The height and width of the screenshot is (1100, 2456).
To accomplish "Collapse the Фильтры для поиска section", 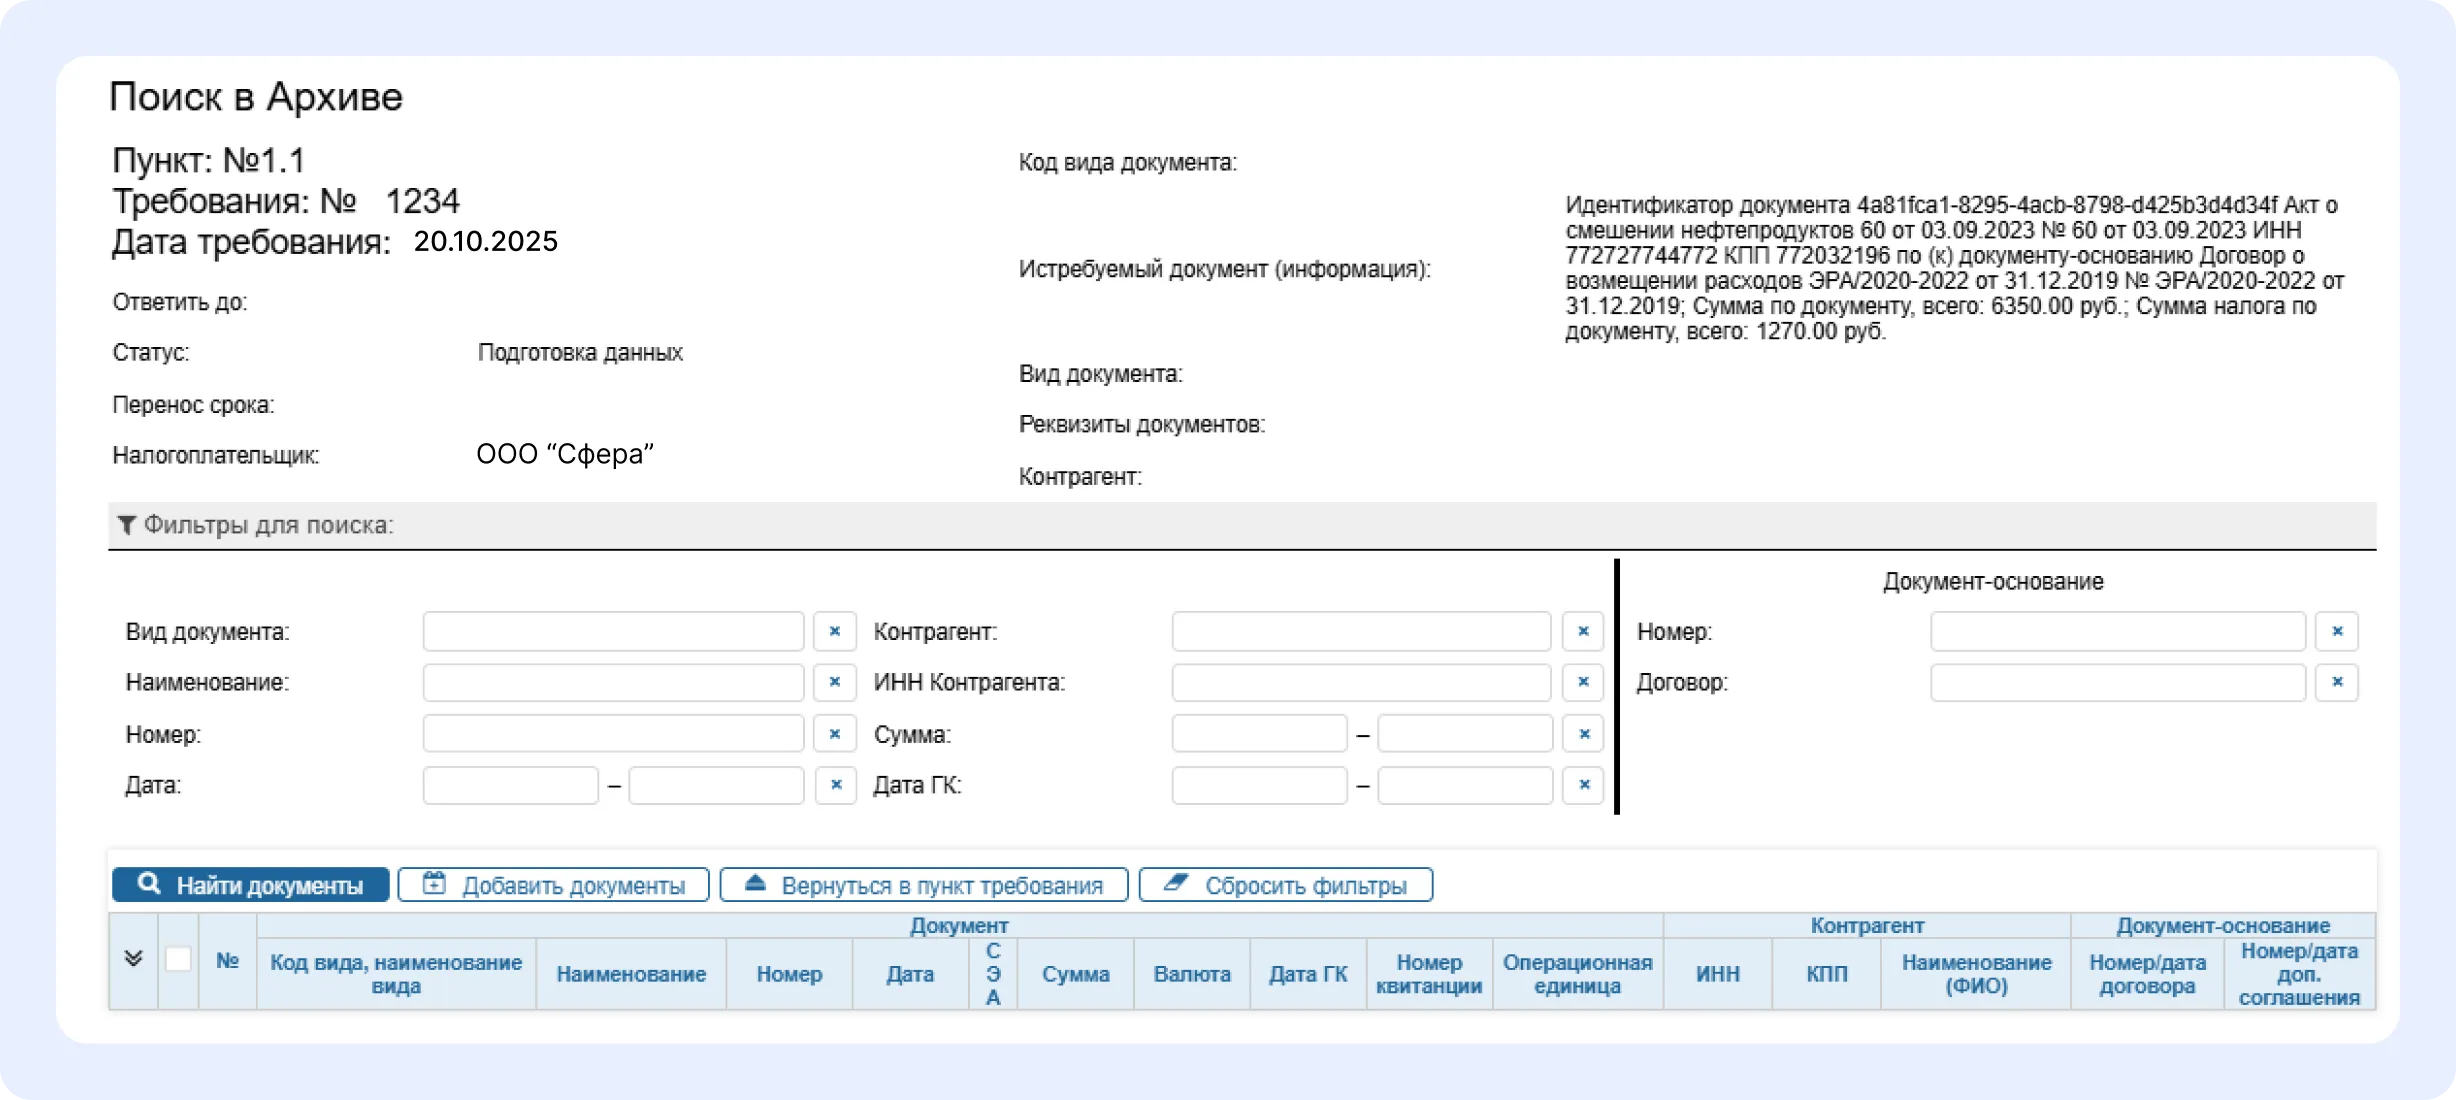I will pyautogui.click(x=257, y=525).
